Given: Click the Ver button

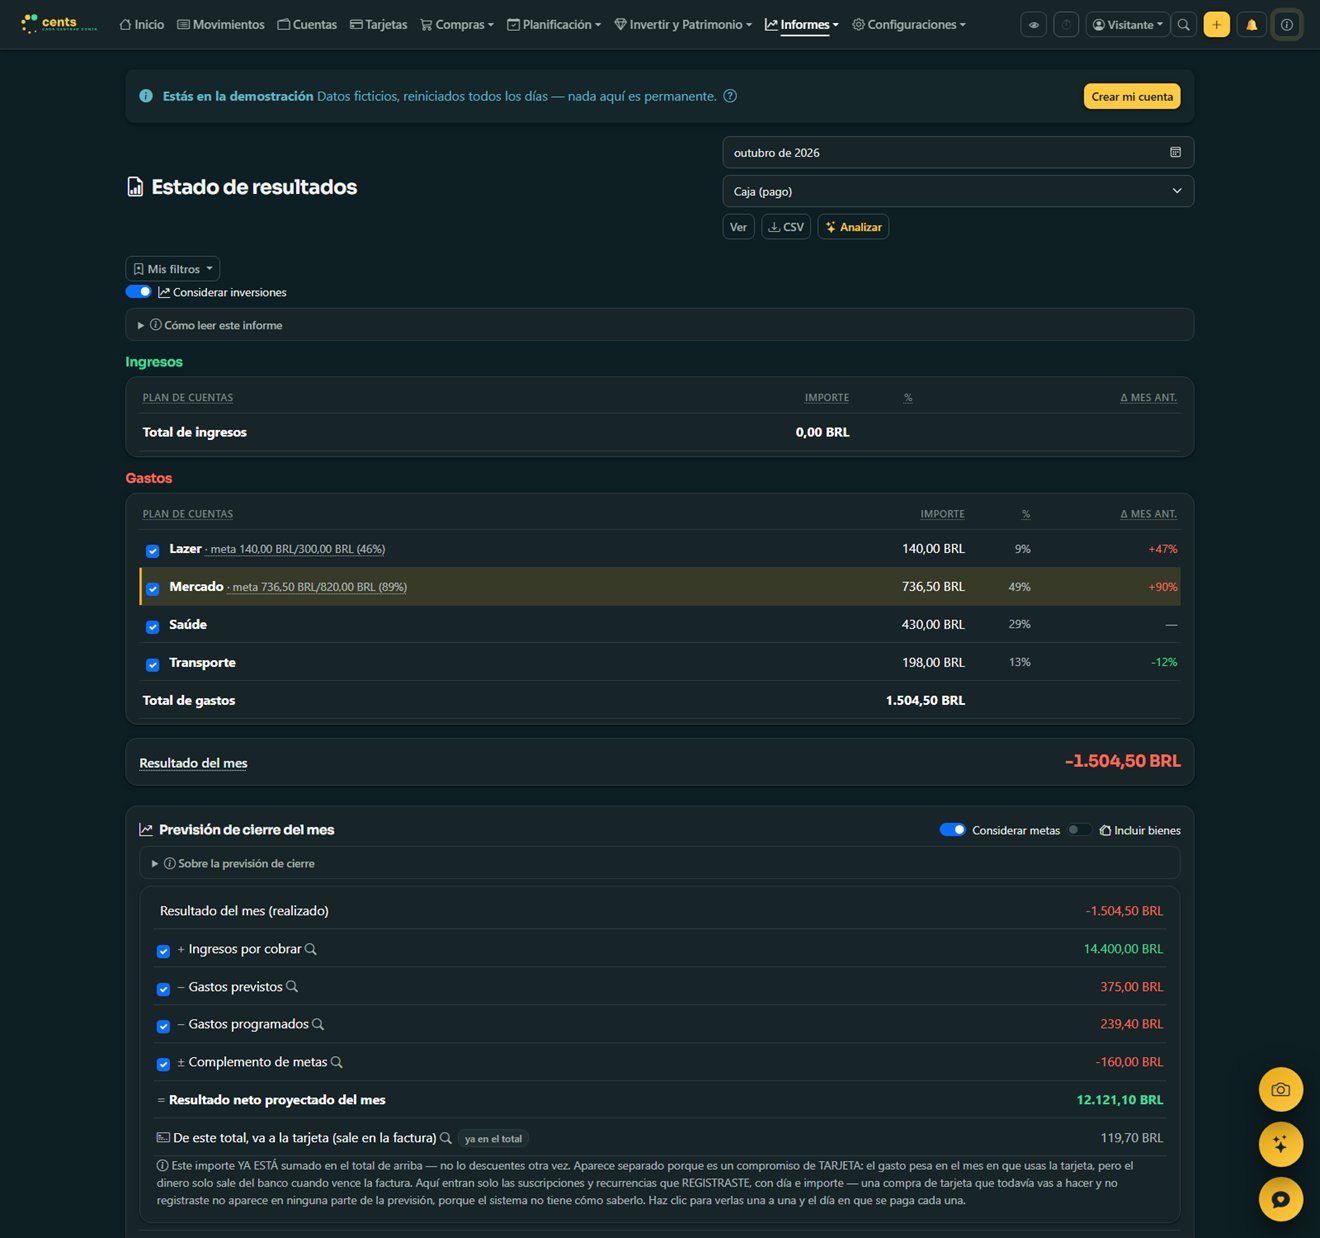Looking at the screenshot, I should pos(738,227).
